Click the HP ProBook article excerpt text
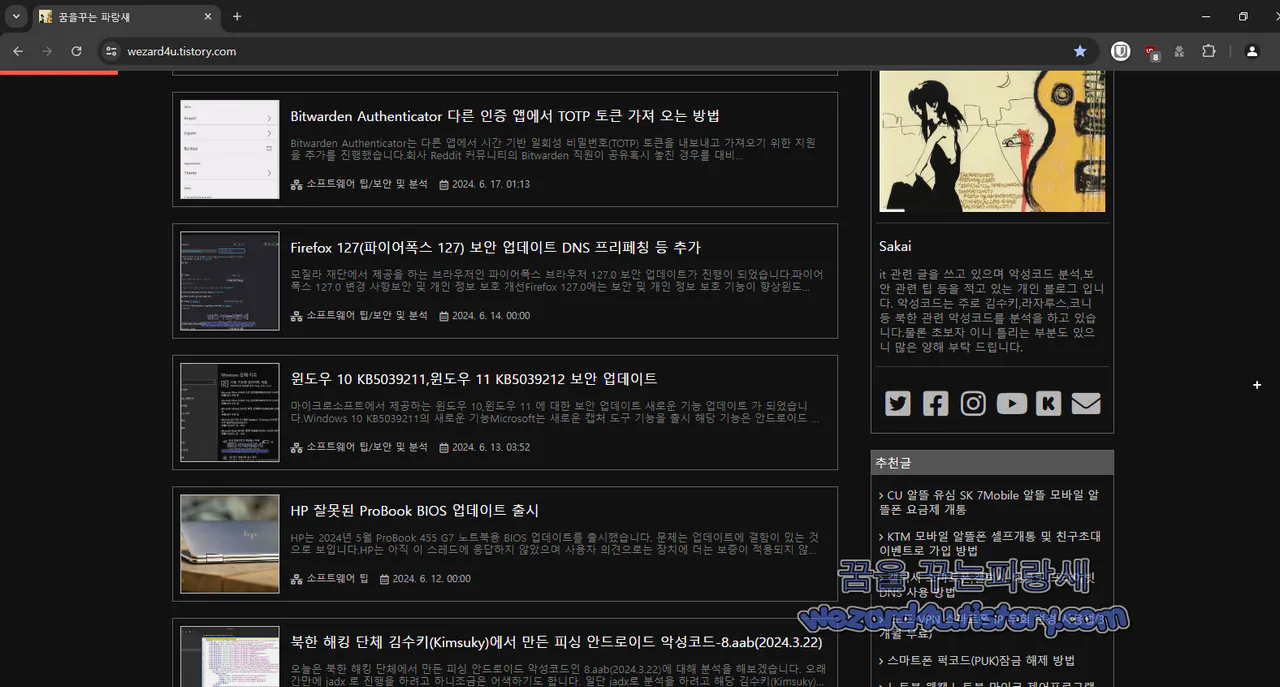 point(553,544)
